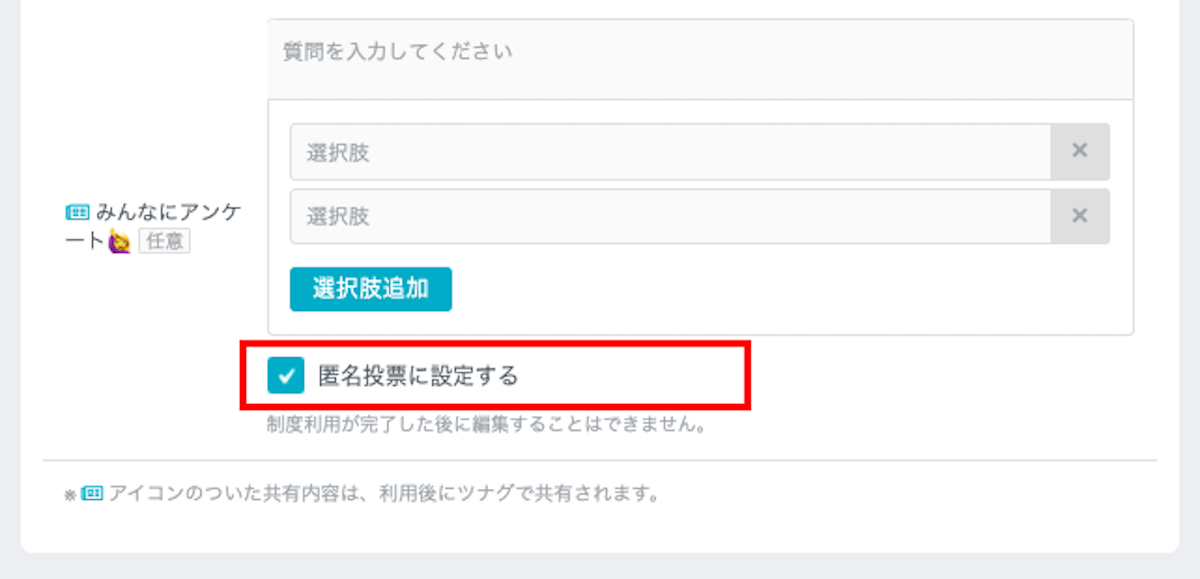Click the share icon beside みんなにアンケート
Screen dimensions: 1200x579
click(x=77, y=212)
